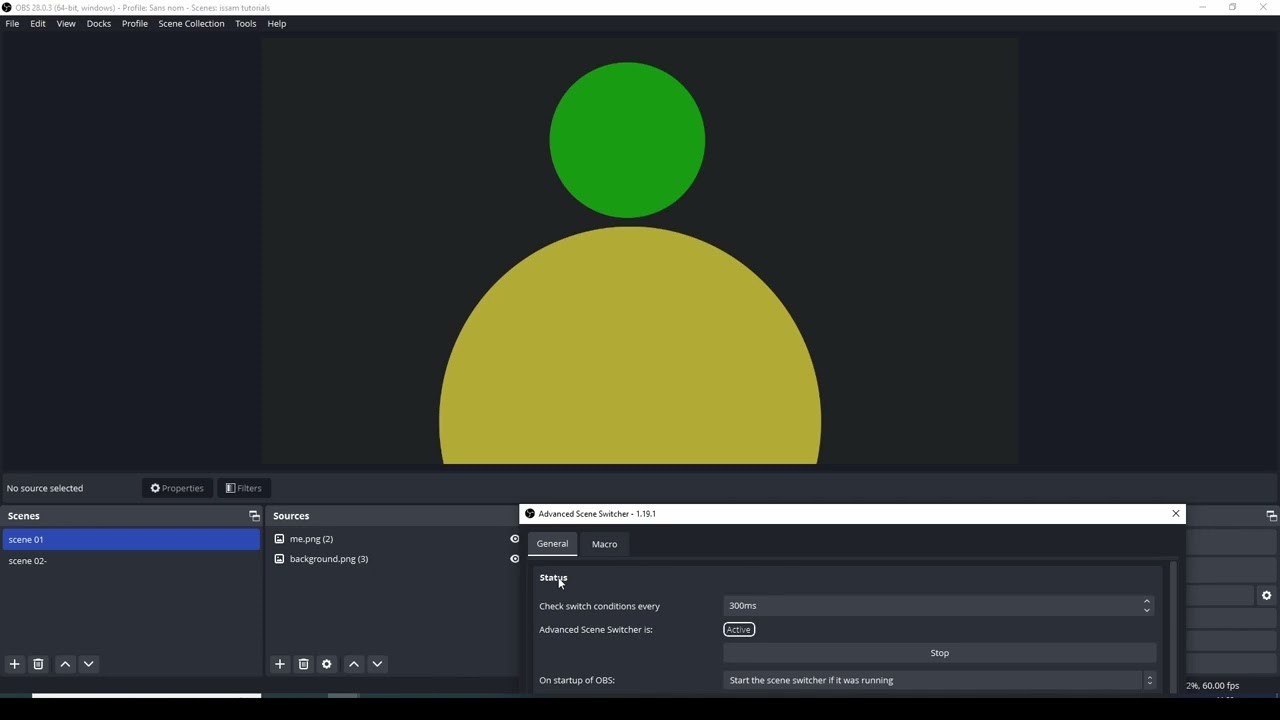Click the 'Sources' panel title
Viewport: 1280px width, 720px height.
[291, 516]
